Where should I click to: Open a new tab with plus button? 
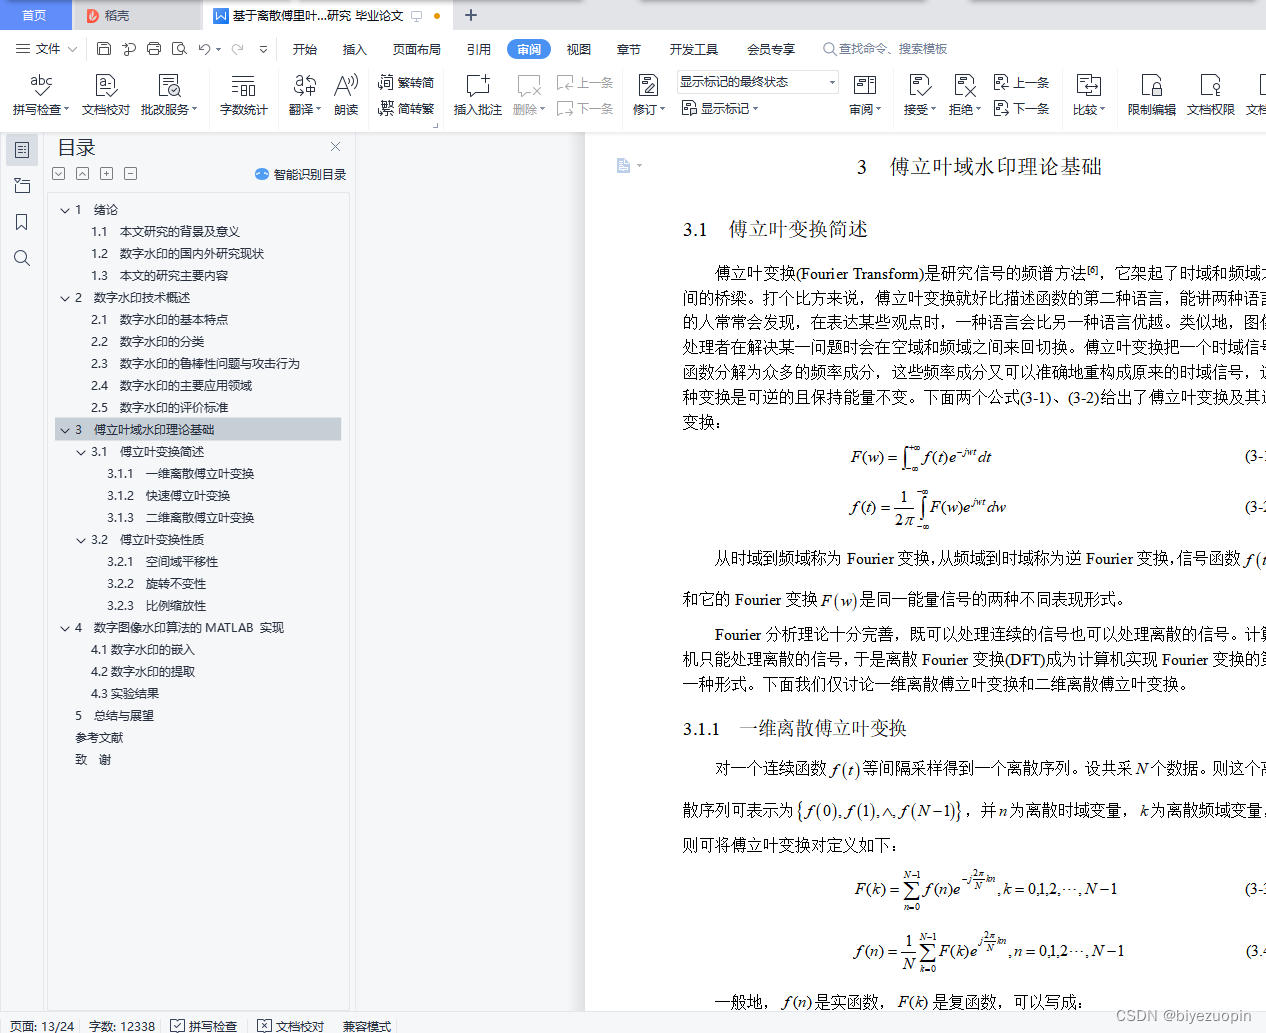471,15
